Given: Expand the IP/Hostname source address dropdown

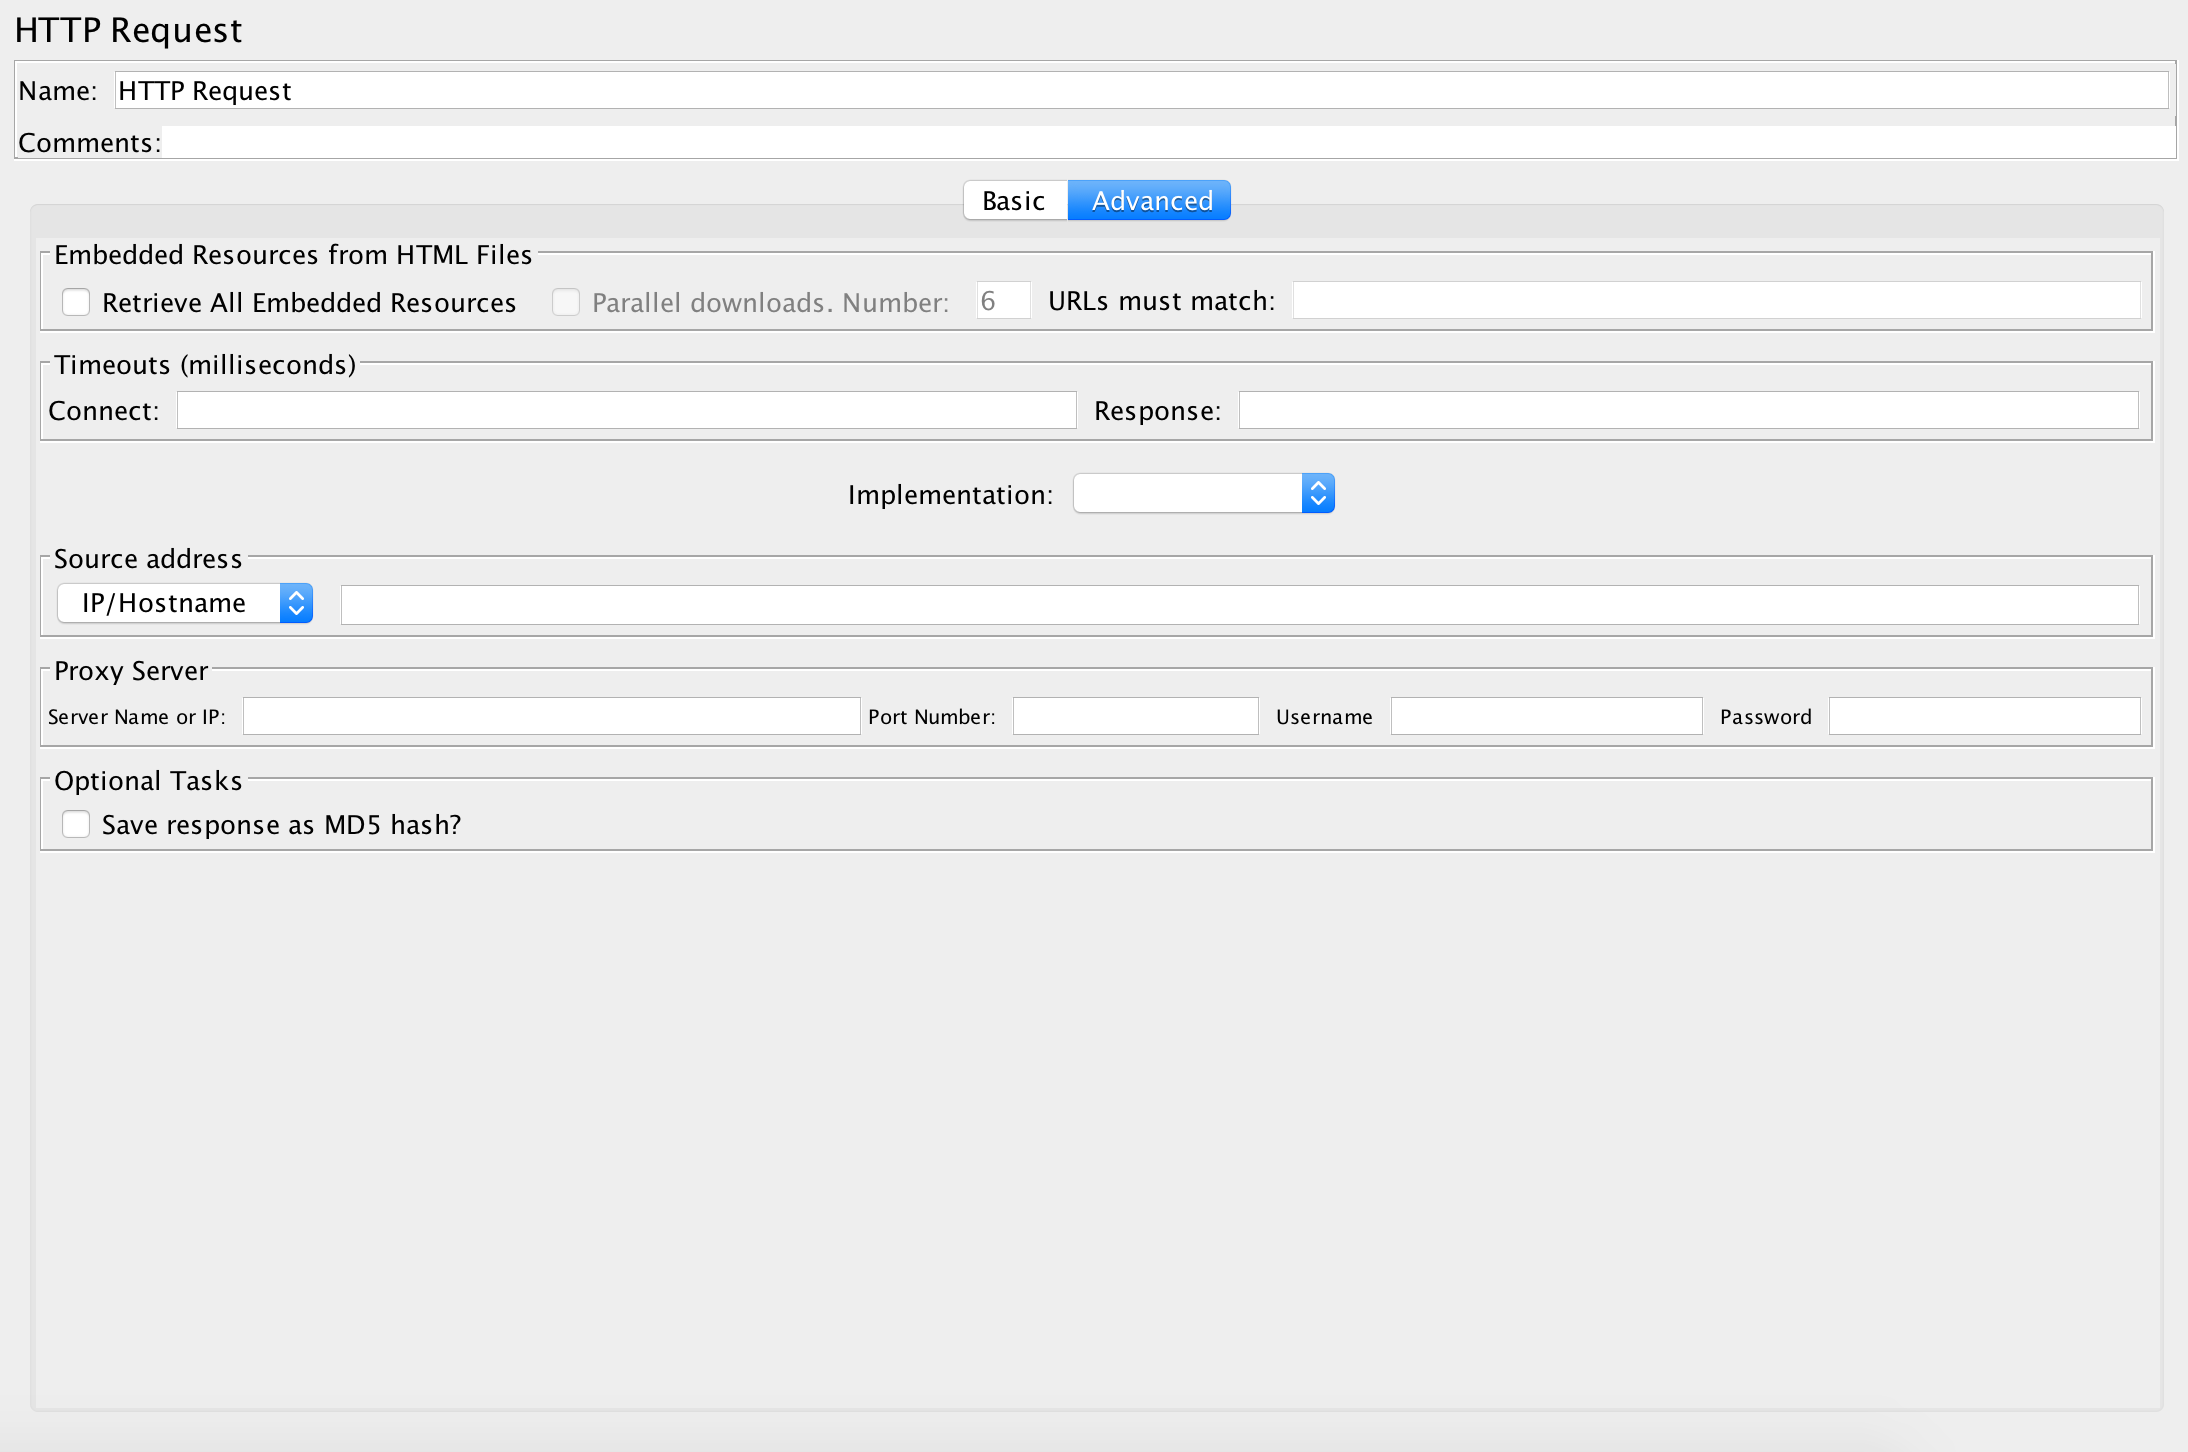Looking at the screenshot, I should tap(168, 603).
